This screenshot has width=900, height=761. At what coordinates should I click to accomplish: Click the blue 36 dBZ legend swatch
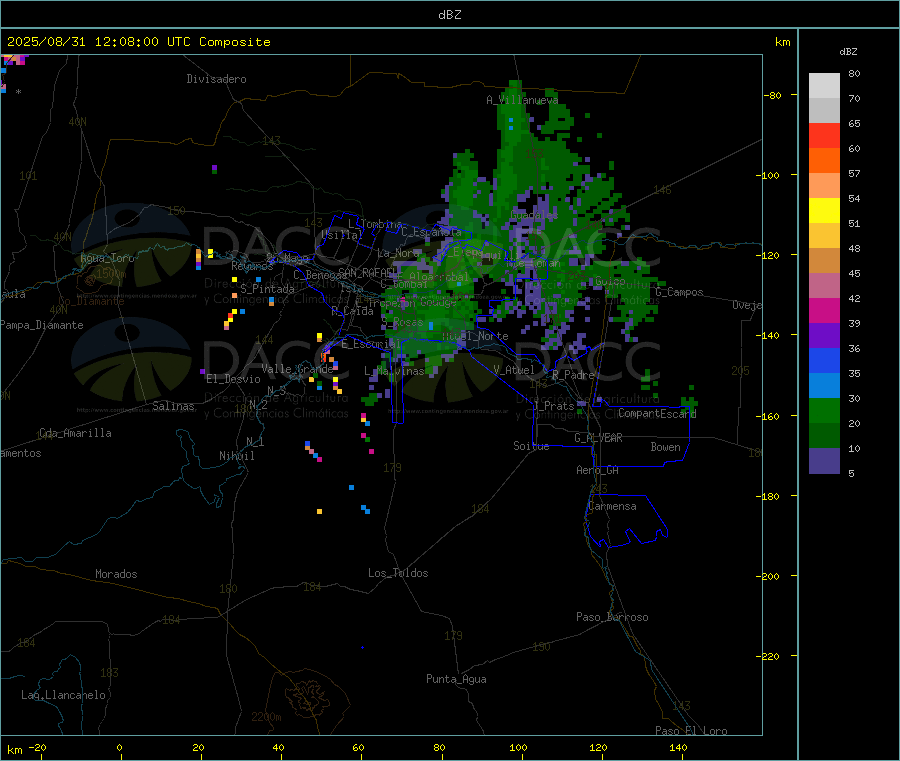coord(824,360)
